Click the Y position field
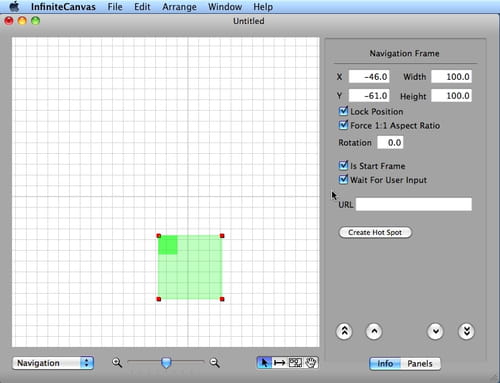This screenshot has width=500, height=383. coord(369,96)
